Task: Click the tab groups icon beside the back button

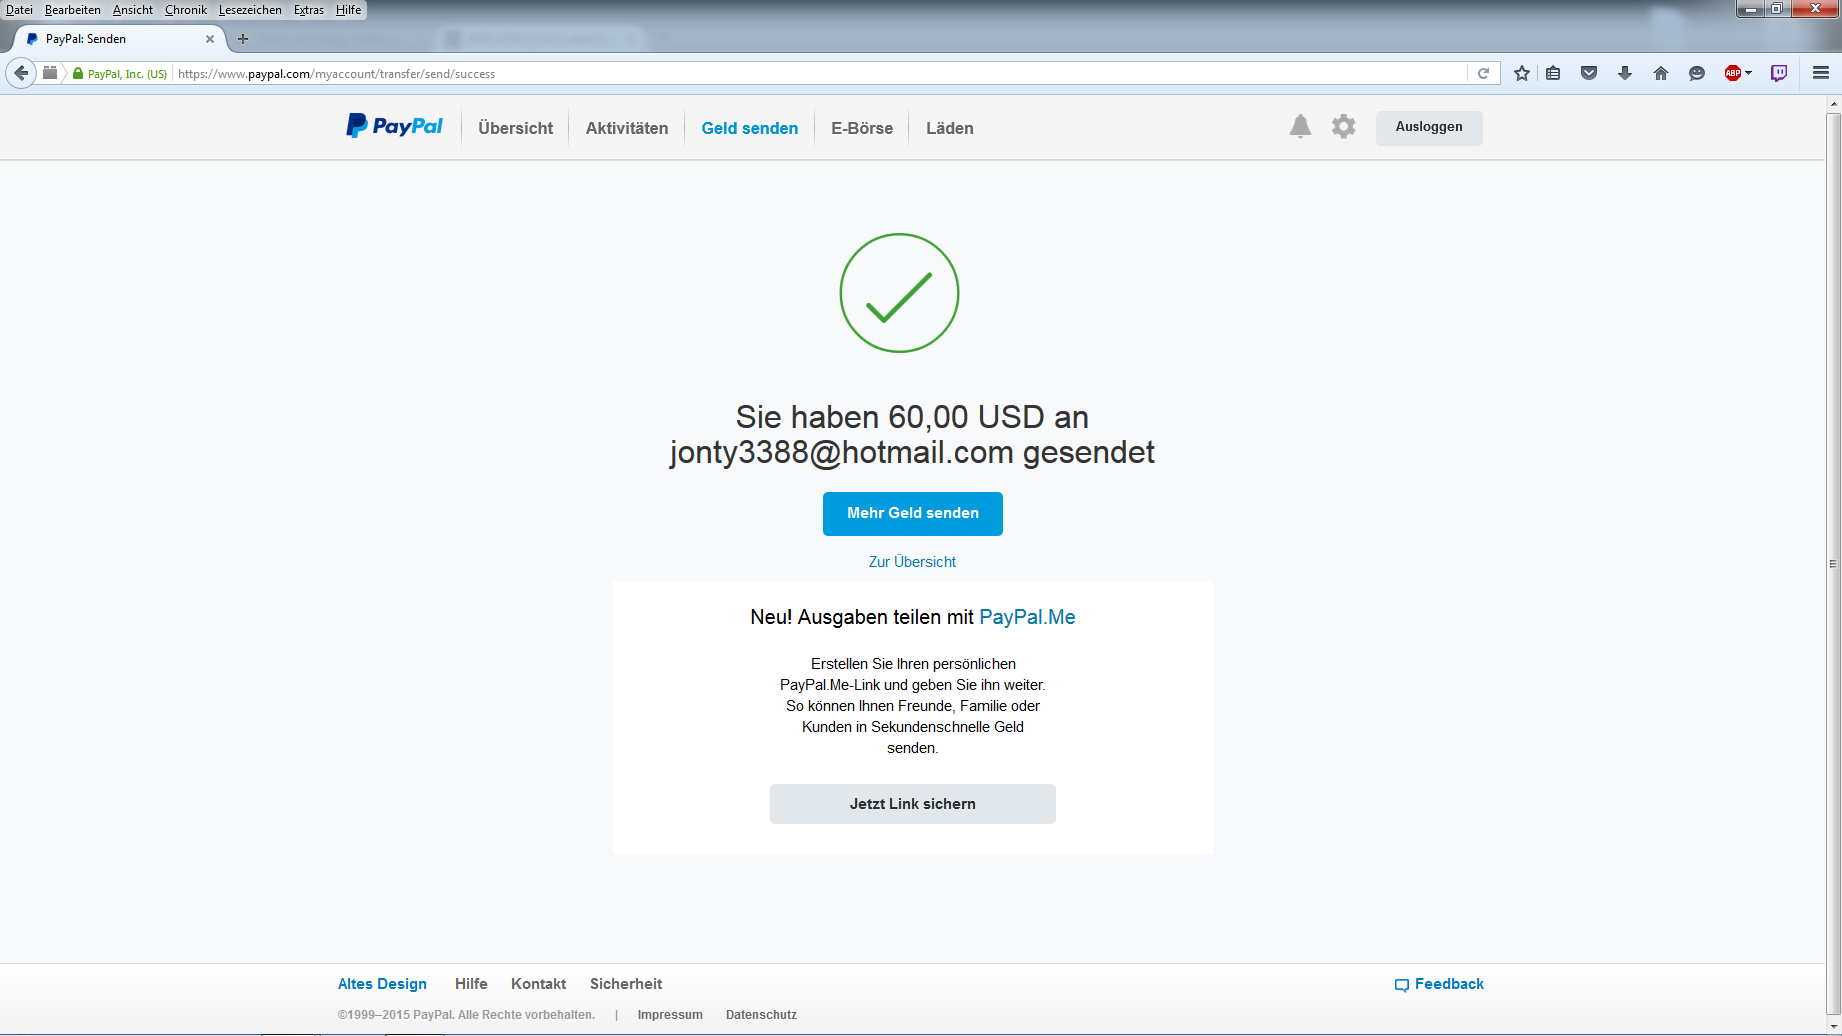Action: (50, 73)
